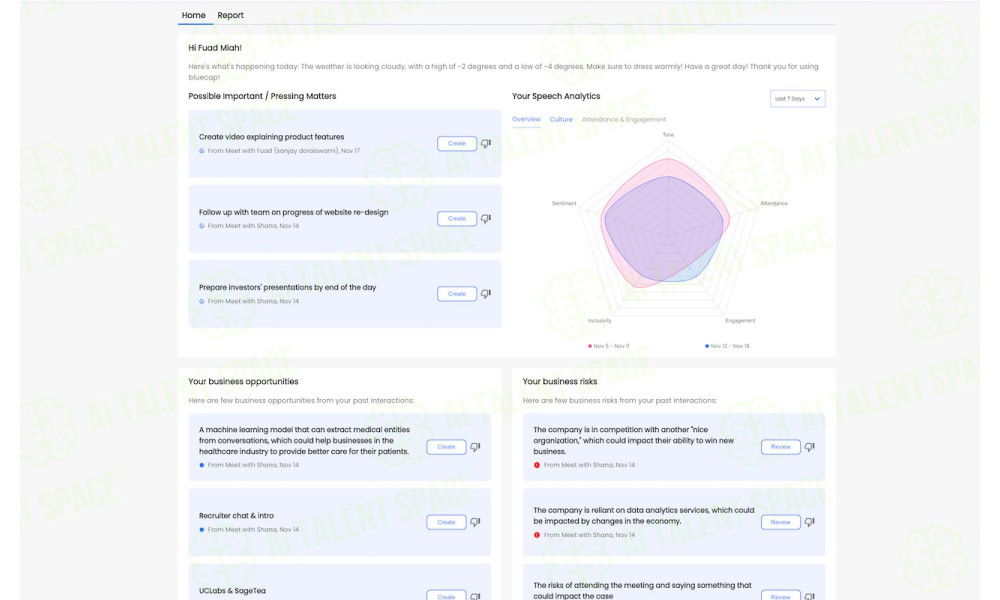This screenshot has width=1000, height=600.
Task: Thumbs down the website re-design follow up
Action: point(486,219)
